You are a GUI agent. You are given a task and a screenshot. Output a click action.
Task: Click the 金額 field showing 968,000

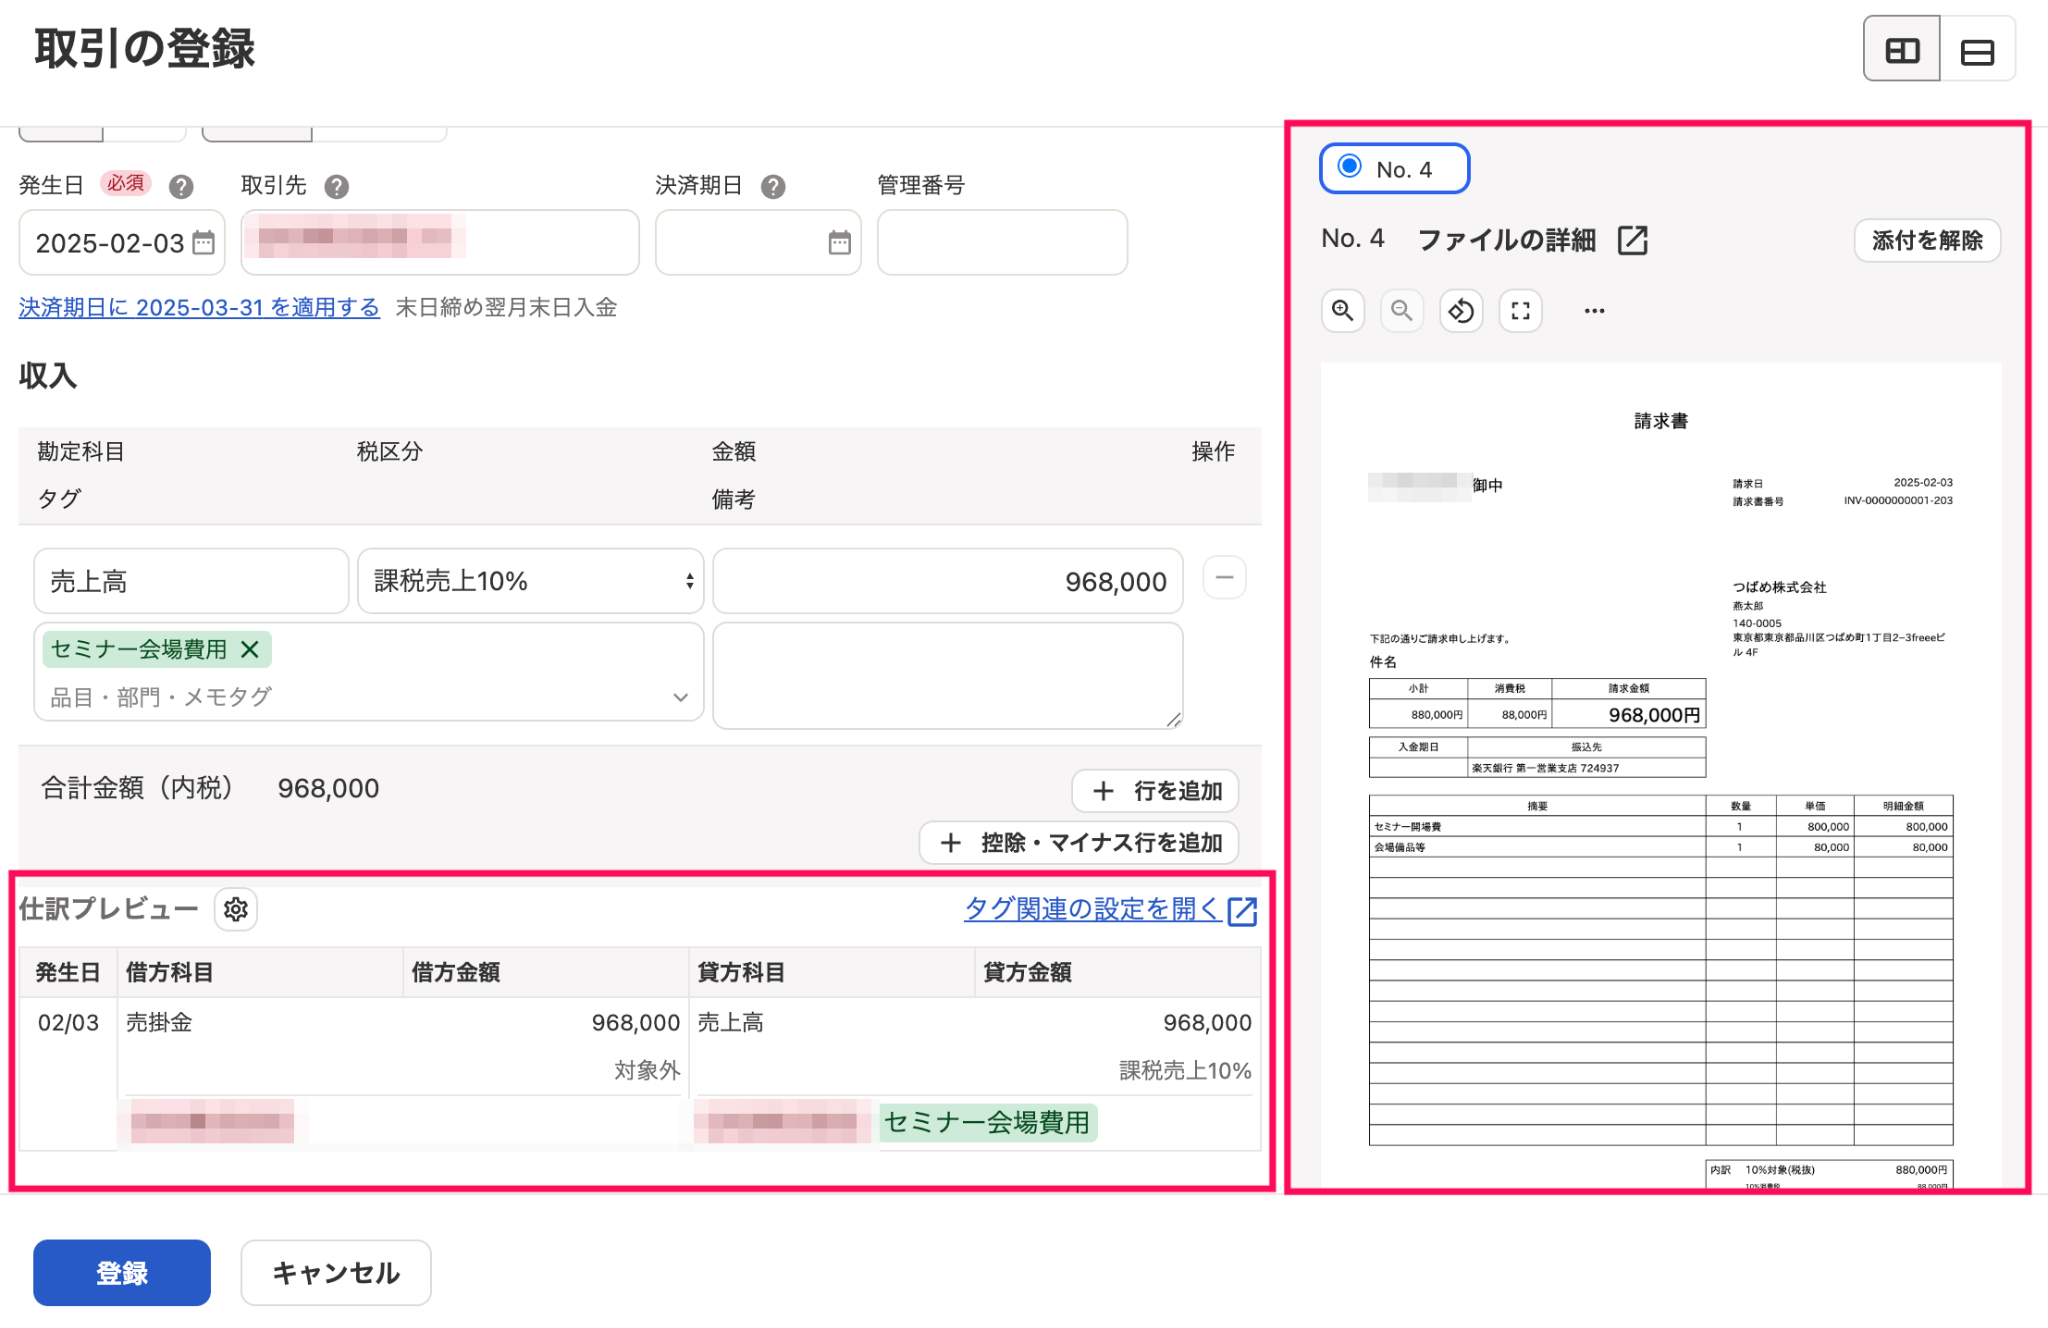948,581
